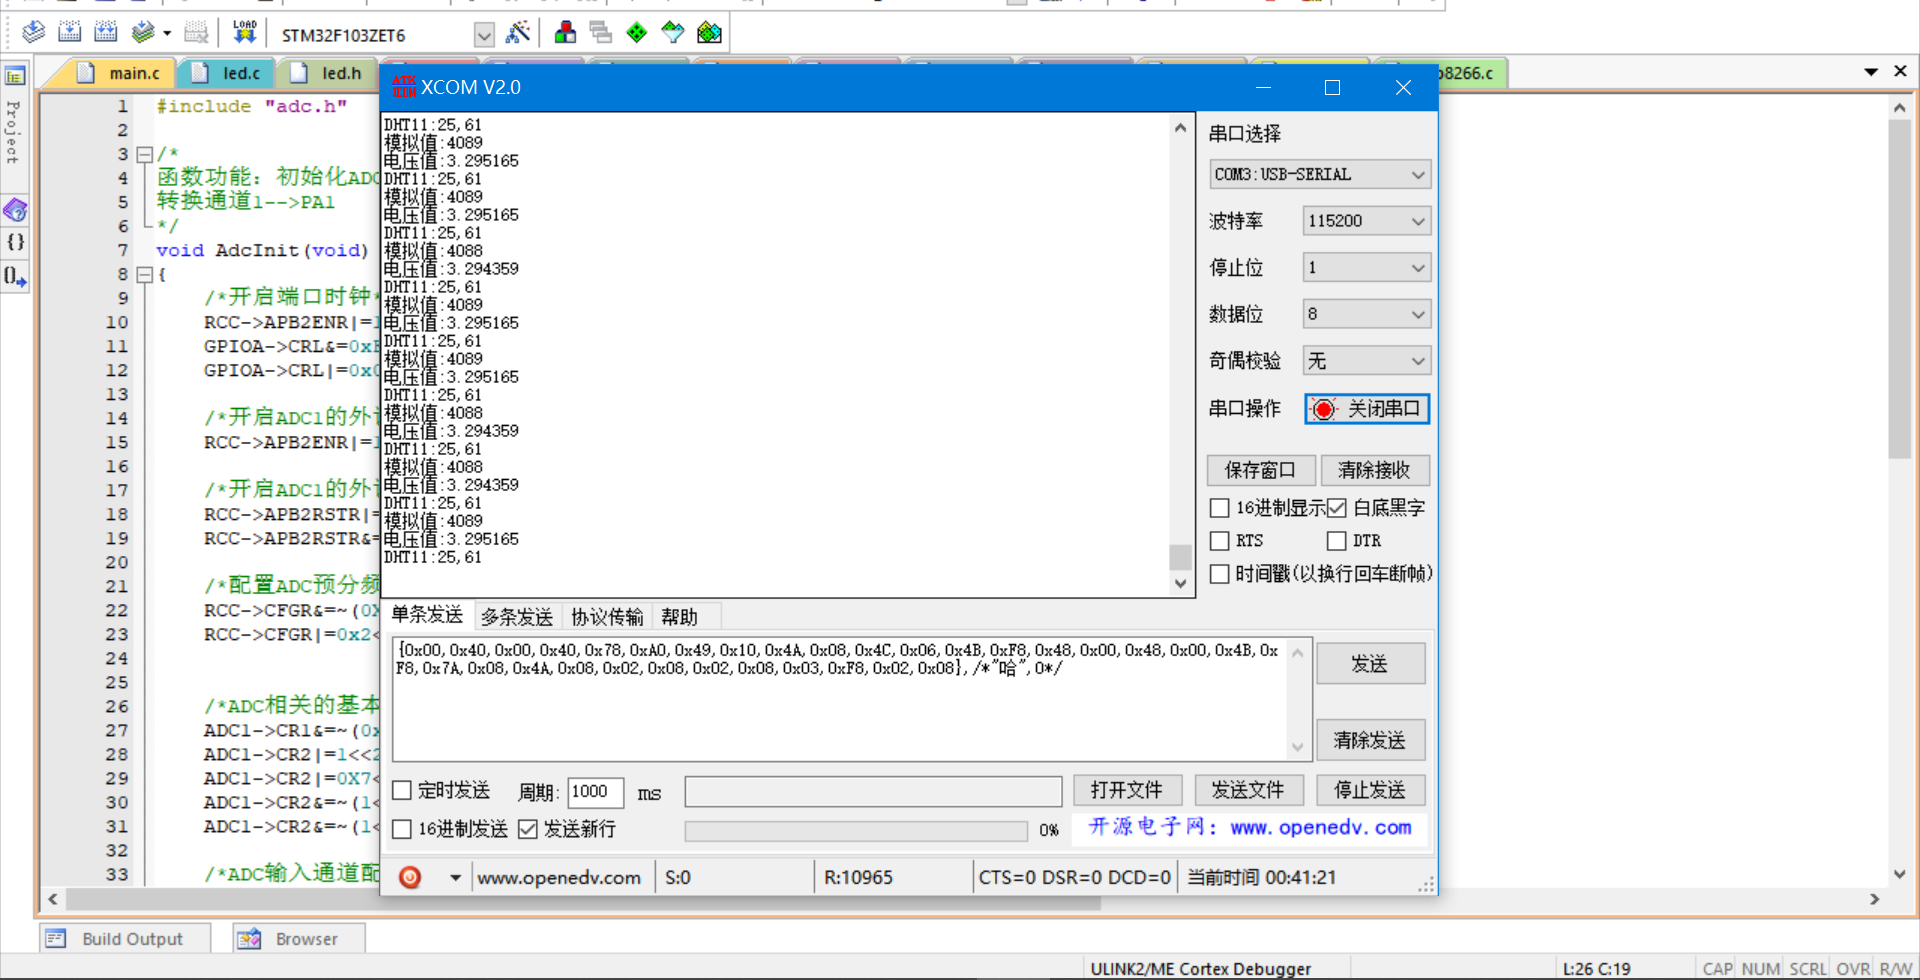1920x980 pixels.
Task: Click the Project panel icon in left sidebar
Action: [15, 75]
